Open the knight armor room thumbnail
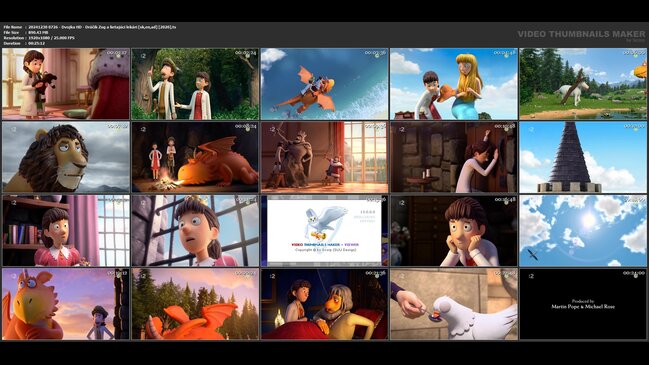The width and height of the screenshot is (649, 365). (x=324, y=157)
